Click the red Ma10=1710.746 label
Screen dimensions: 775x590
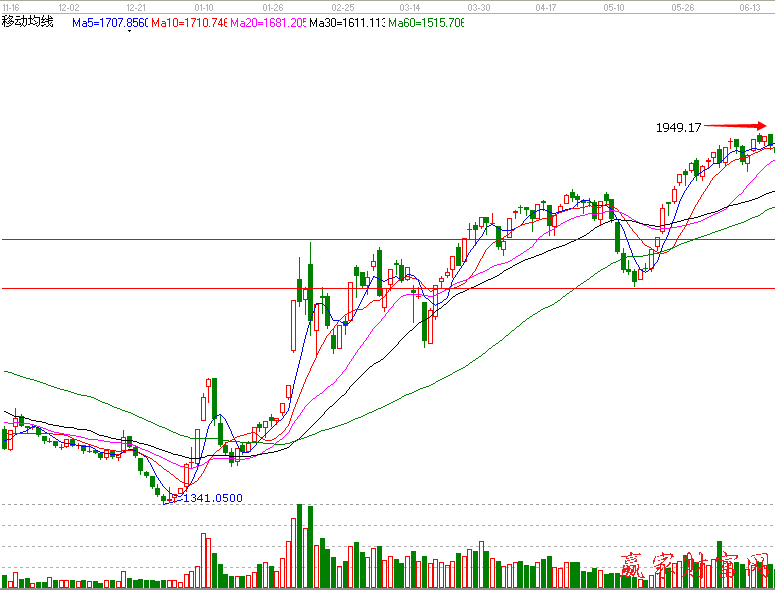point(189,22)
